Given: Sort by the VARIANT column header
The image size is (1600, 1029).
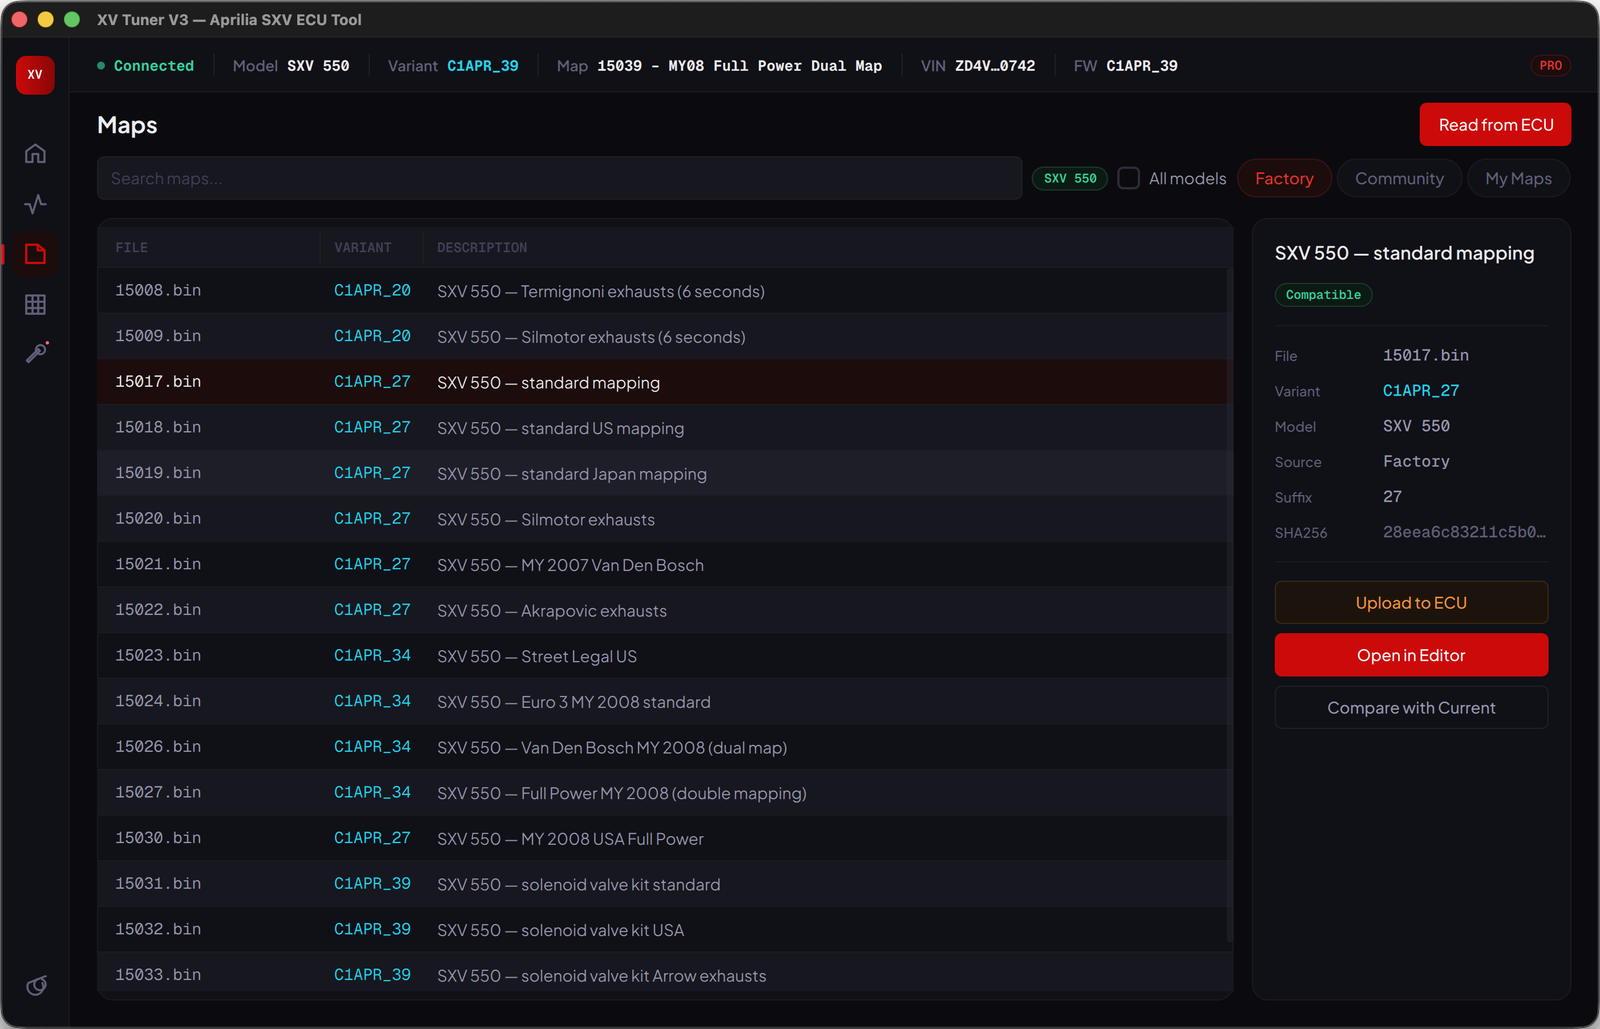Looking at the screenshot, I should pos(363,247).
